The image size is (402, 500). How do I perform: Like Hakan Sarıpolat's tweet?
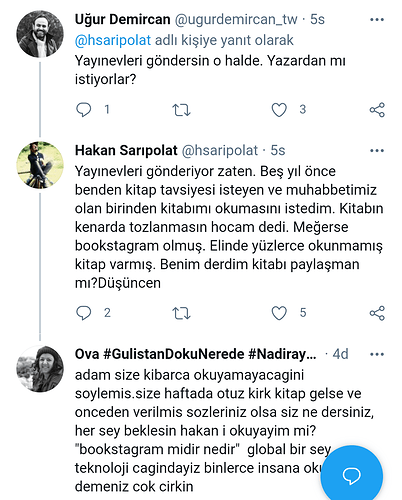[279, 313]
